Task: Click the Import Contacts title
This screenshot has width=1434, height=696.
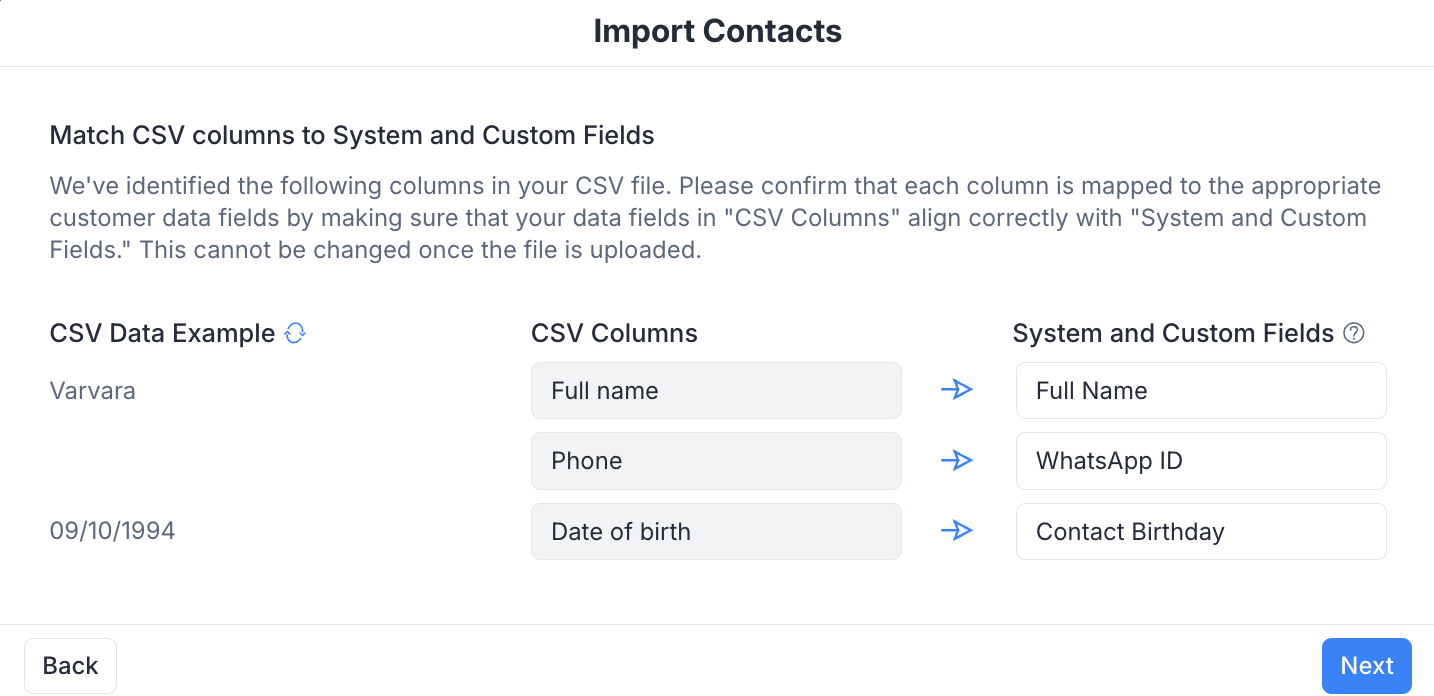Action: tap(717, 31)
